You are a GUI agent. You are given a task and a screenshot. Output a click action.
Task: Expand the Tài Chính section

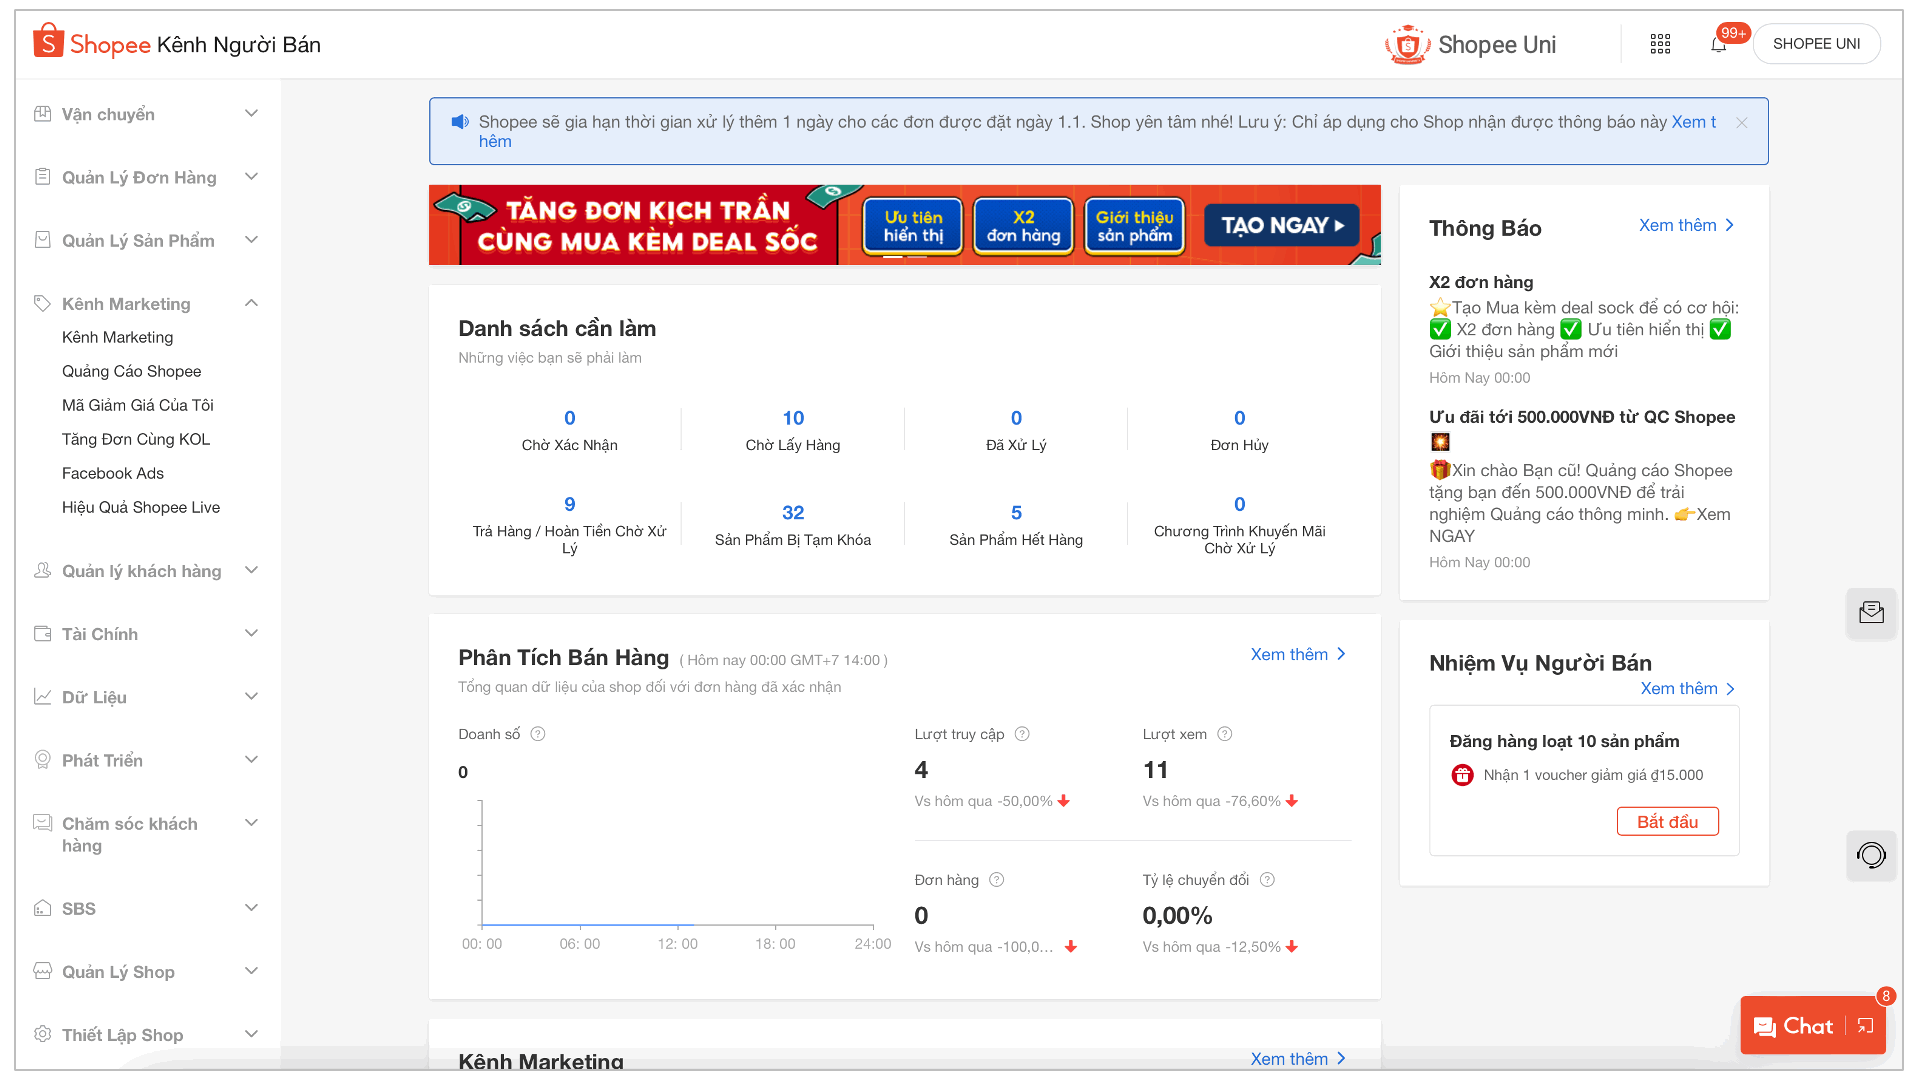point(251,633)
